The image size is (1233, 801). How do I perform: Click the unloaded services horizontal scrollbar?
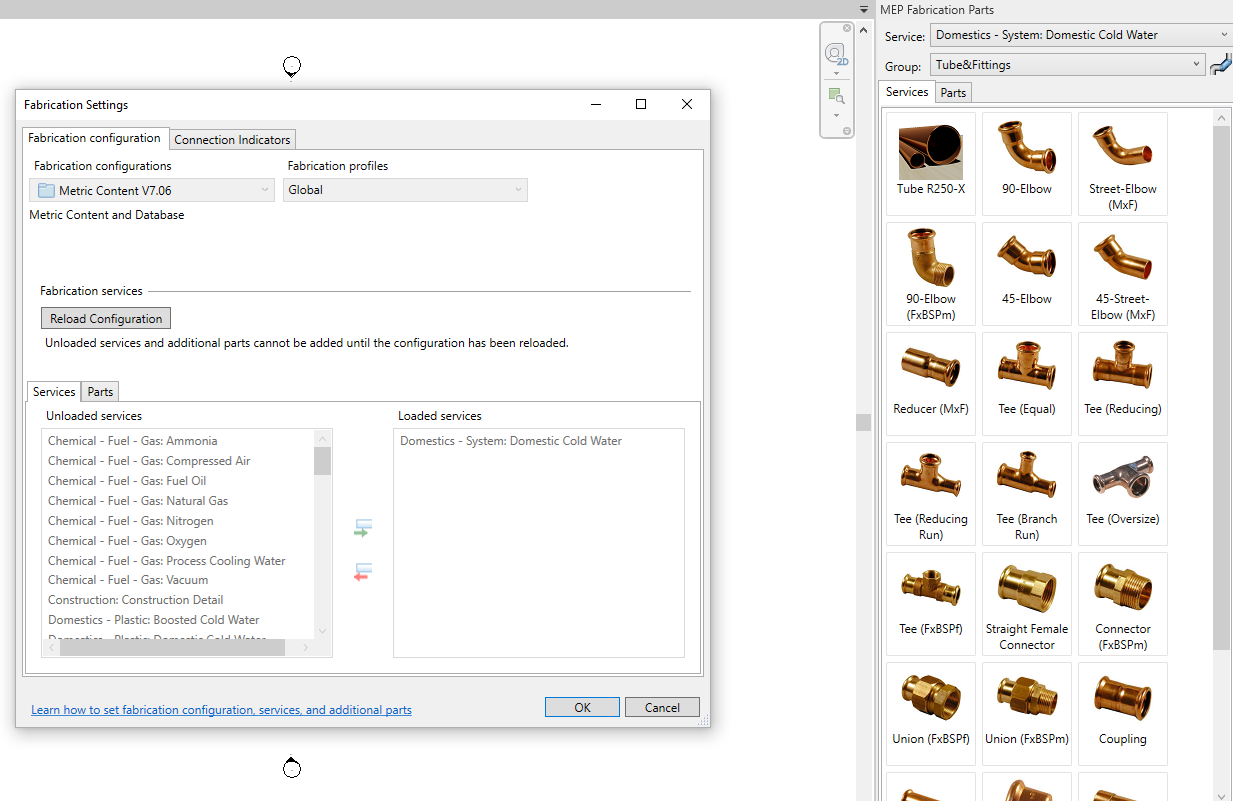173,648
